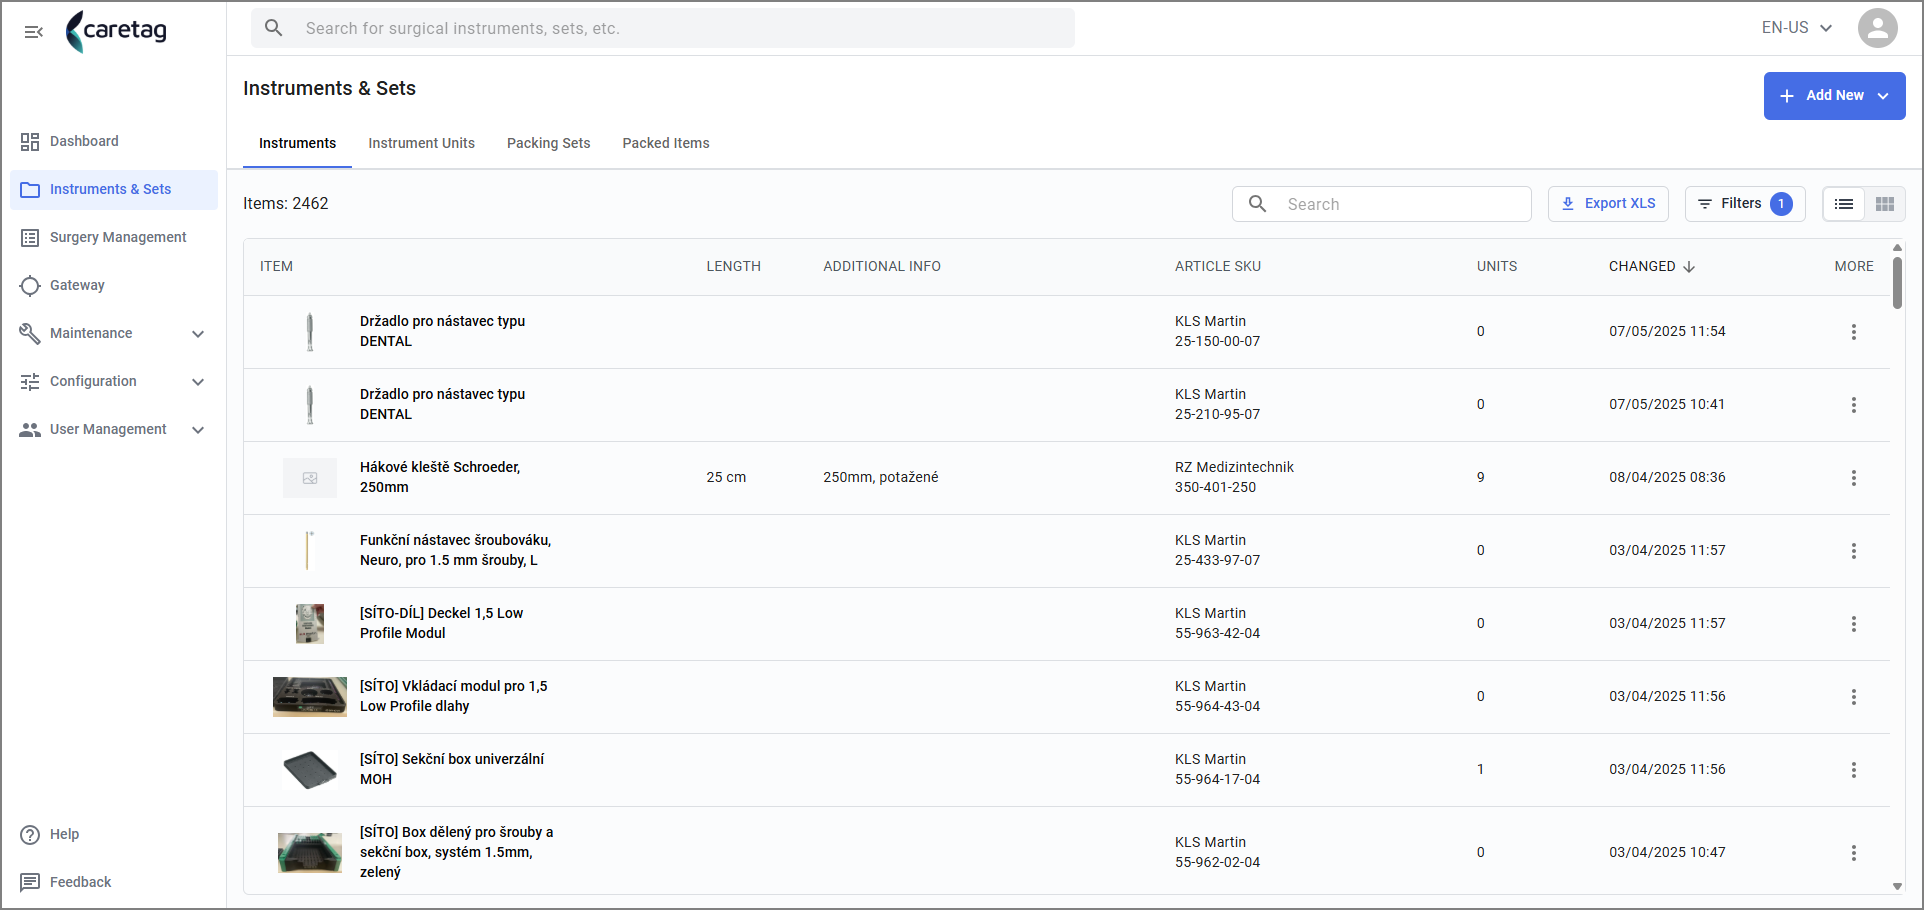
Task: Collapse the sidebar with the menu icon
Action: tap(33, 32)
